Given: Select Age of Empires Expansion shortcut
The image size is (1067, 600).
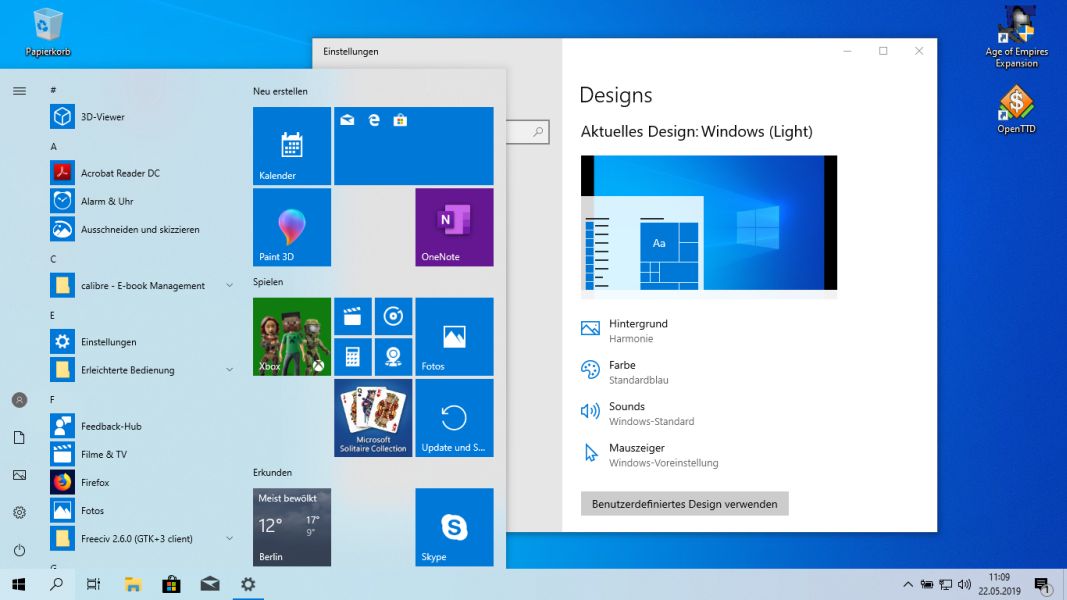Looking at the screenshot, I should click(1017, 37).
